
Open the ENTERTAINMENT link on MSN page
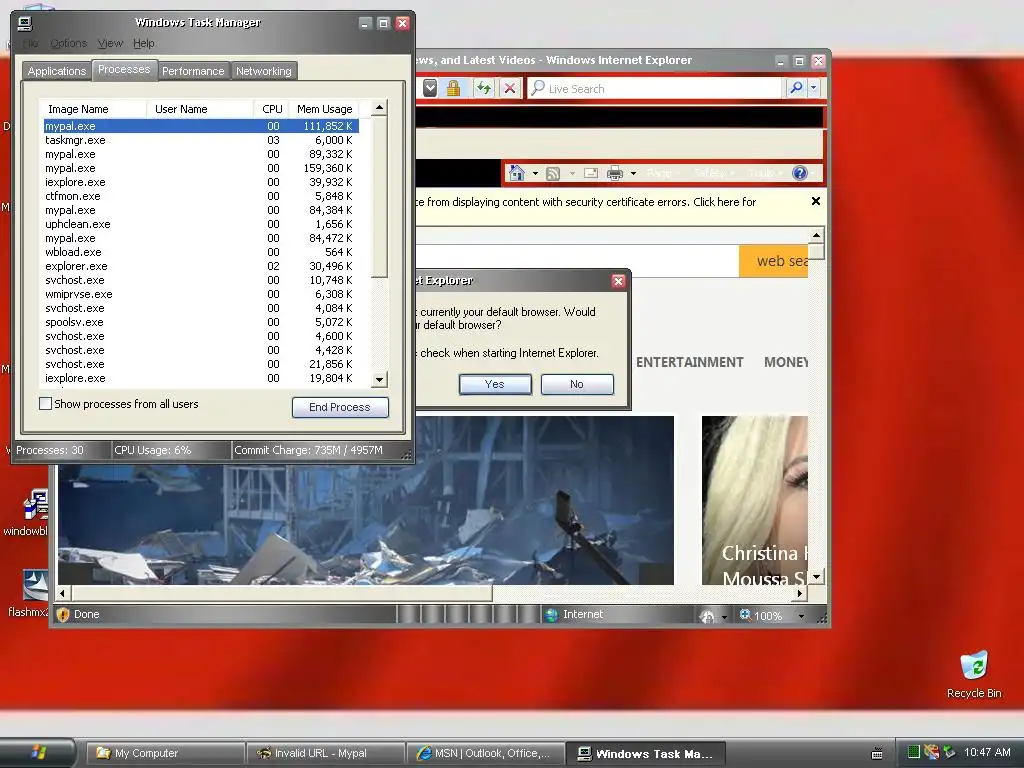point(690,362)
